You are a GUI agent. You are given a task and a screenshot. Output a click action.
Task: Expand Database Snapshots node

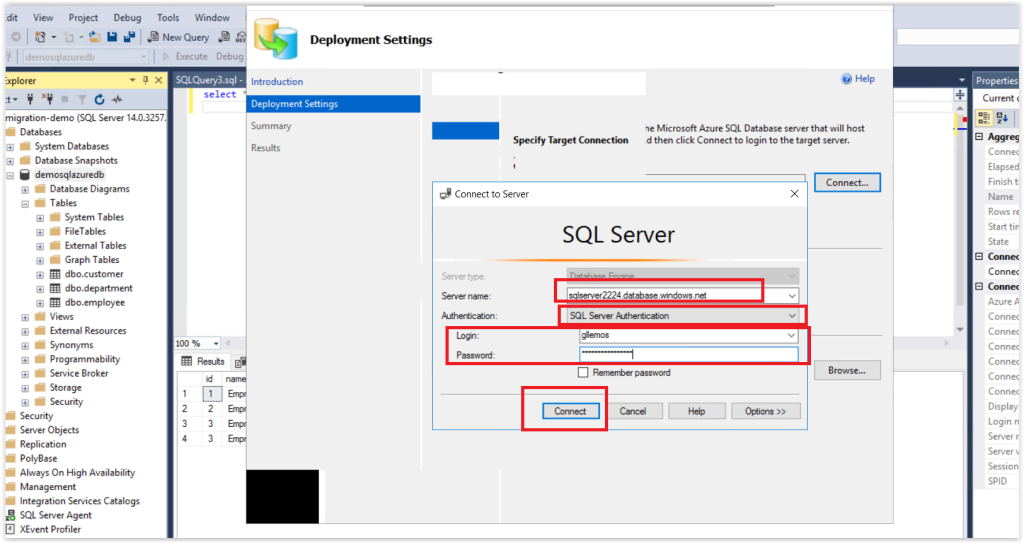[10, 161]
